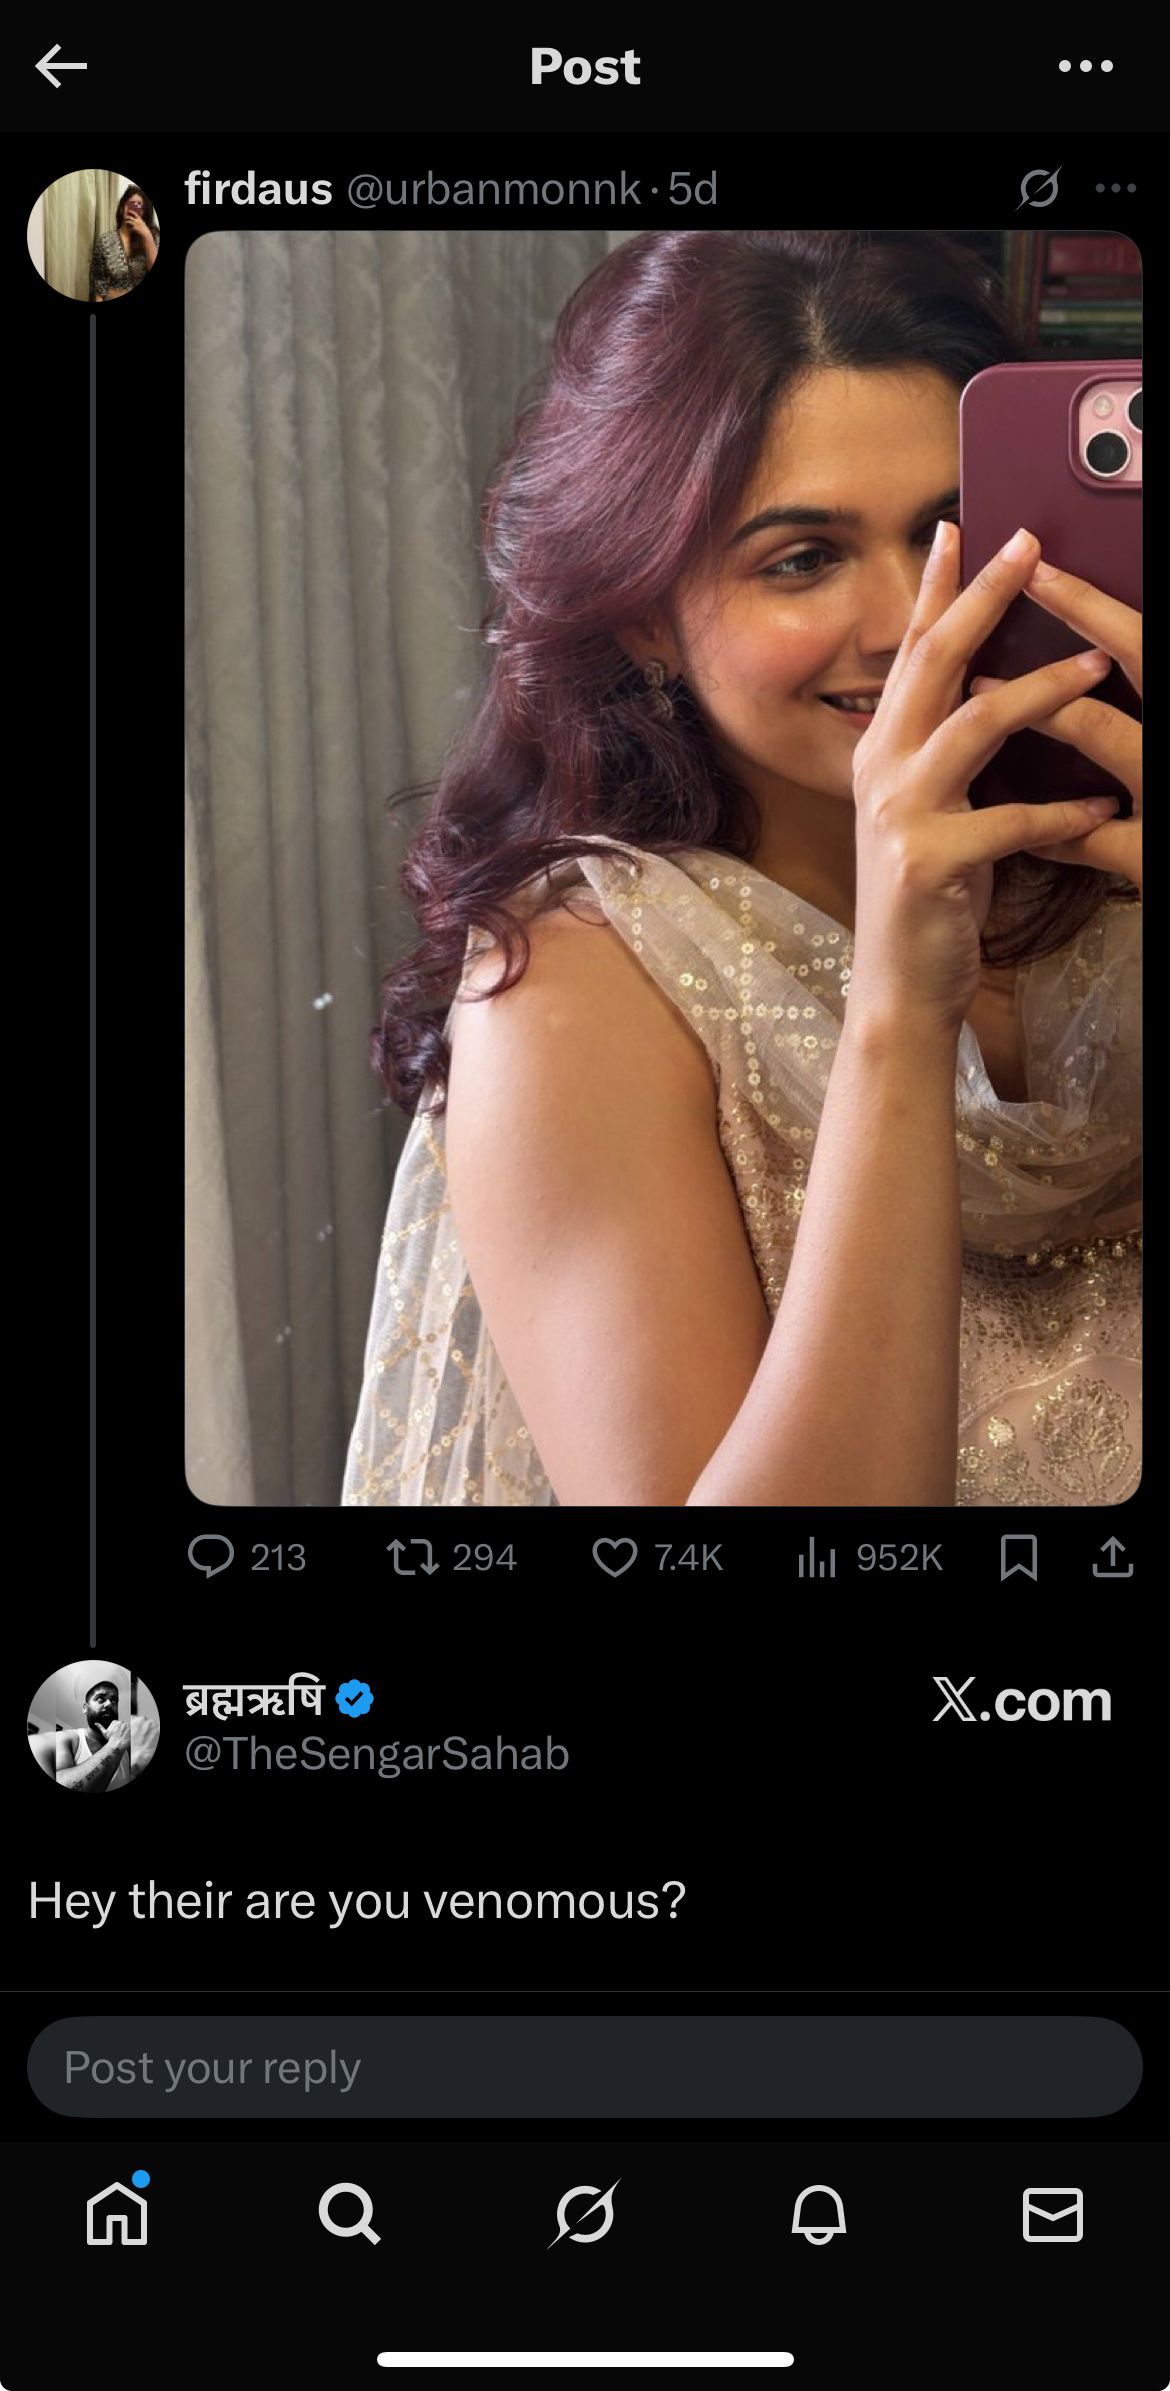This screenshot has width=1170, height=2391.
Task: Open the Messages envelope tab
Action: click(1052, 2214)
